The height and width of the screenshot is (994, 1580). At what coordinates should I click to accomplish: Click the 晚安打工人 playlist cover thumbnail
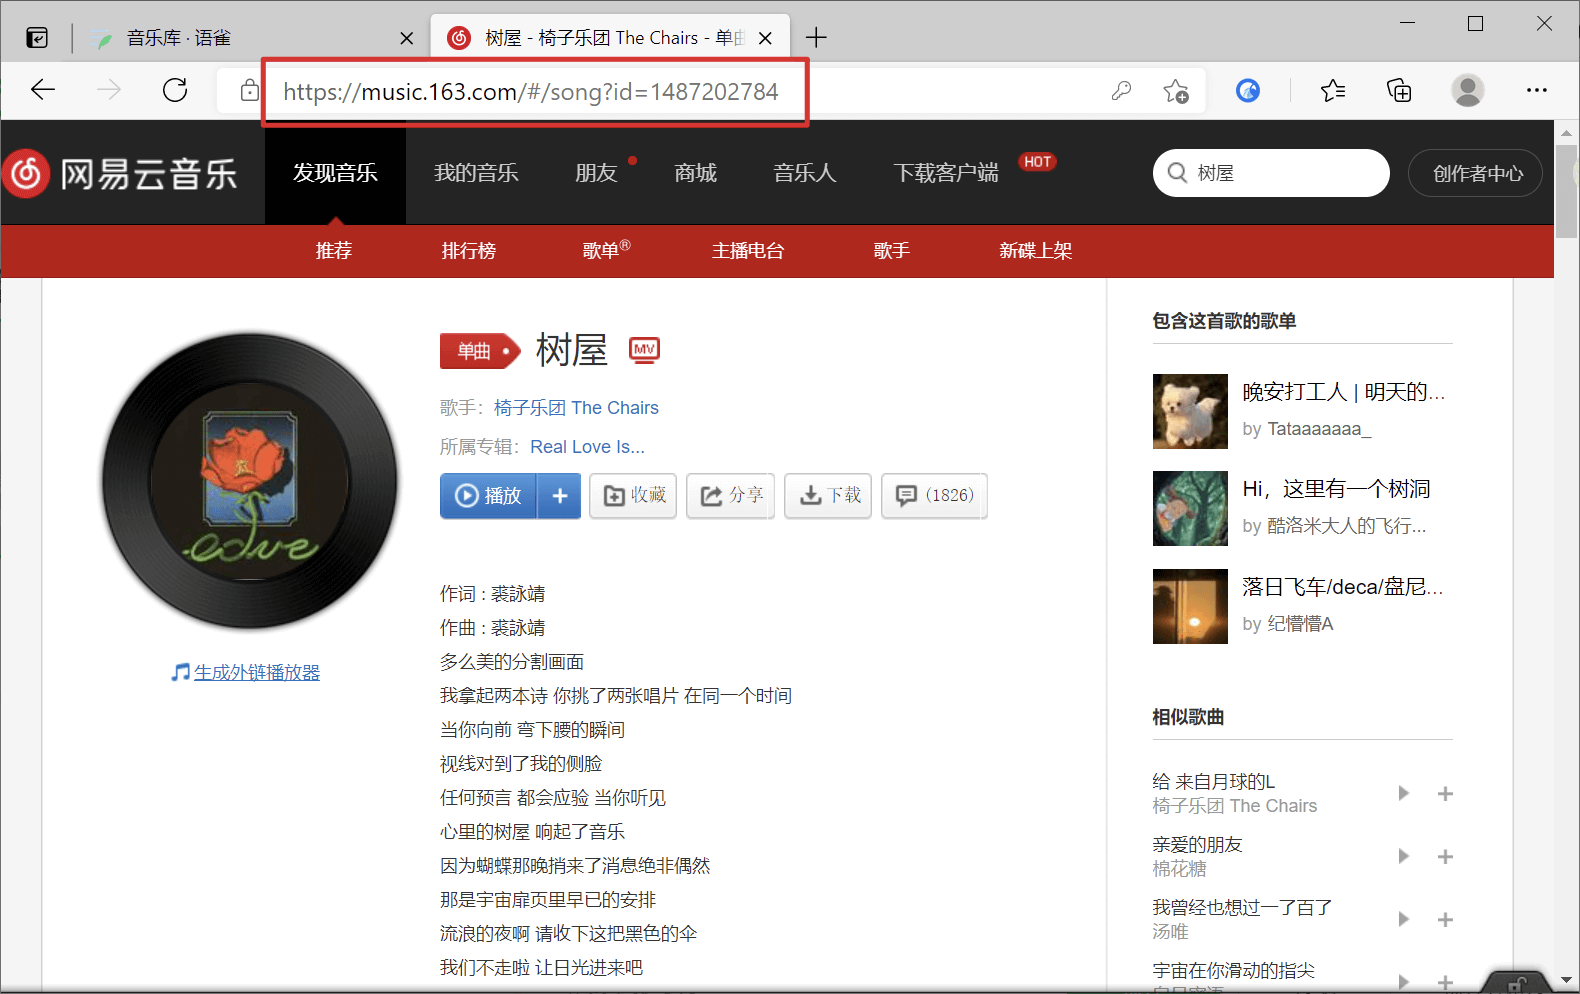(1190, 411)
